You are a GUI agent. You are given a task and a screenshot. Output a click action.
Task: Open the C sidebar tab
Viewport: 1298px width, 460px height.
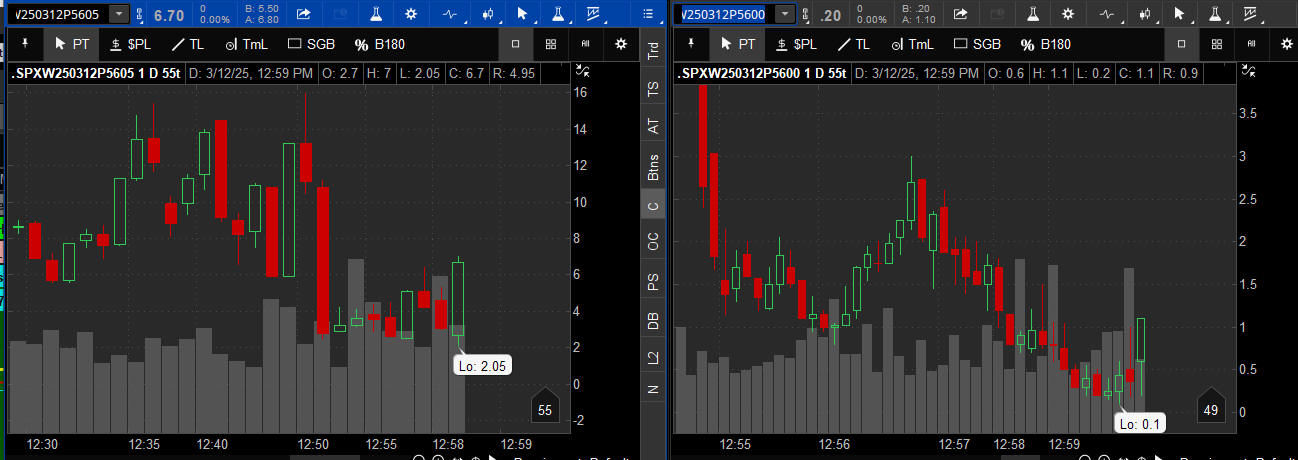point(653,204)
